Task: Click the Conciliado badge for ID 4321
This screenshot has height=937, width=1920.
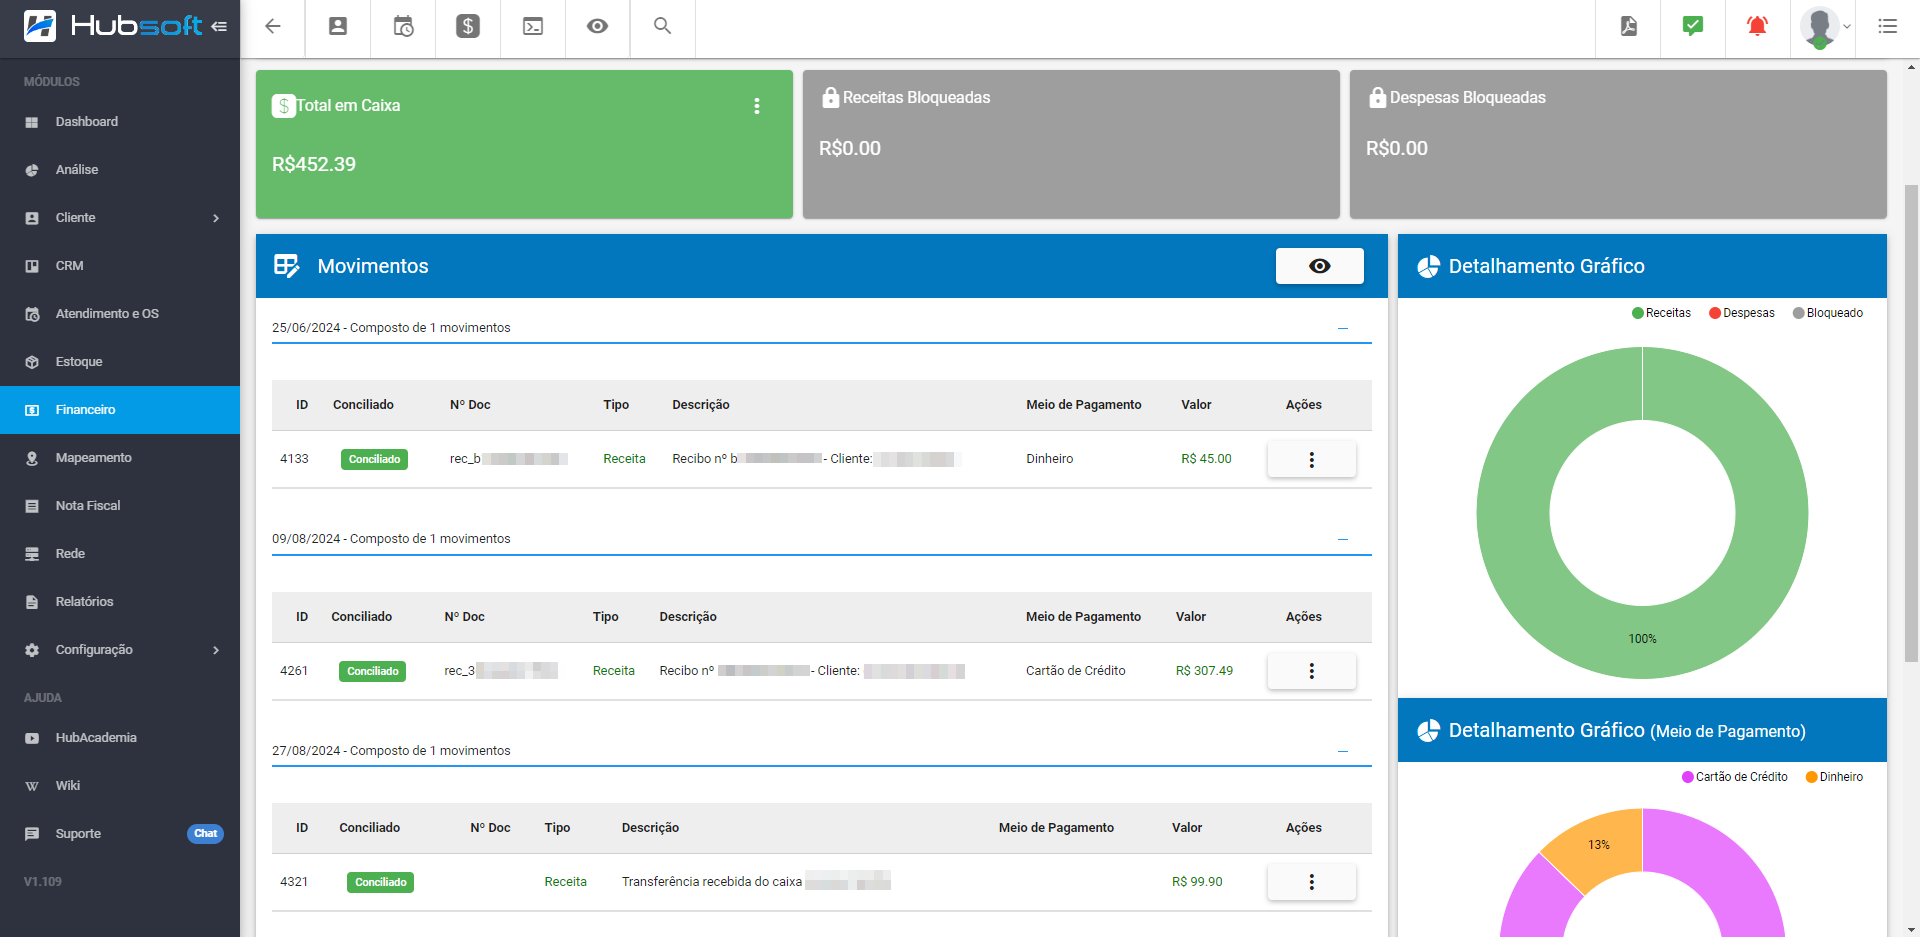Action: click(x=381, y=882)
